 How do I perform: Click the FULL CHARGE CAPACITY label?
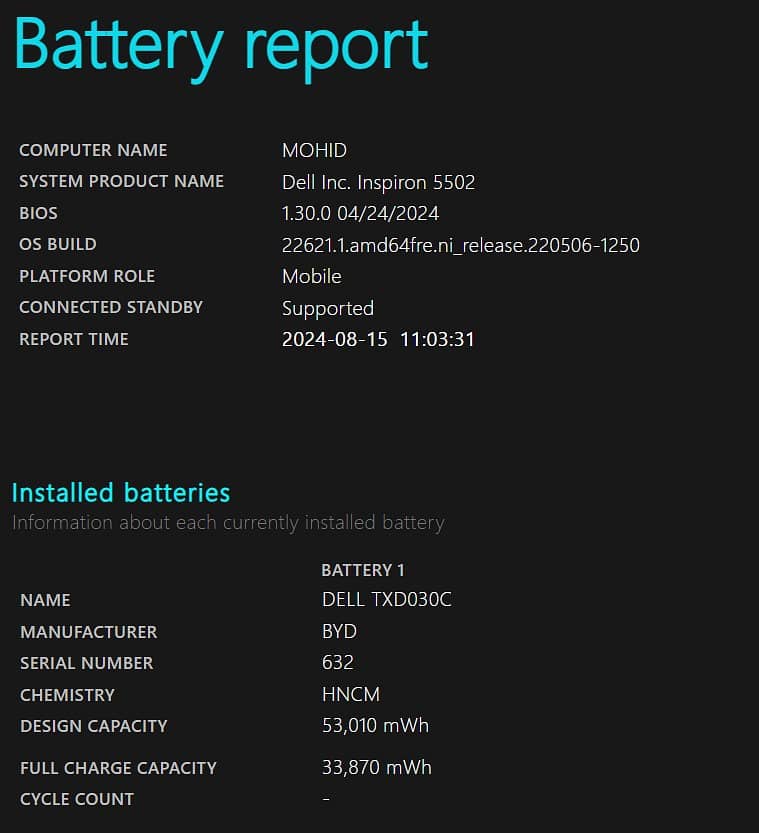[x=118, y=768]
